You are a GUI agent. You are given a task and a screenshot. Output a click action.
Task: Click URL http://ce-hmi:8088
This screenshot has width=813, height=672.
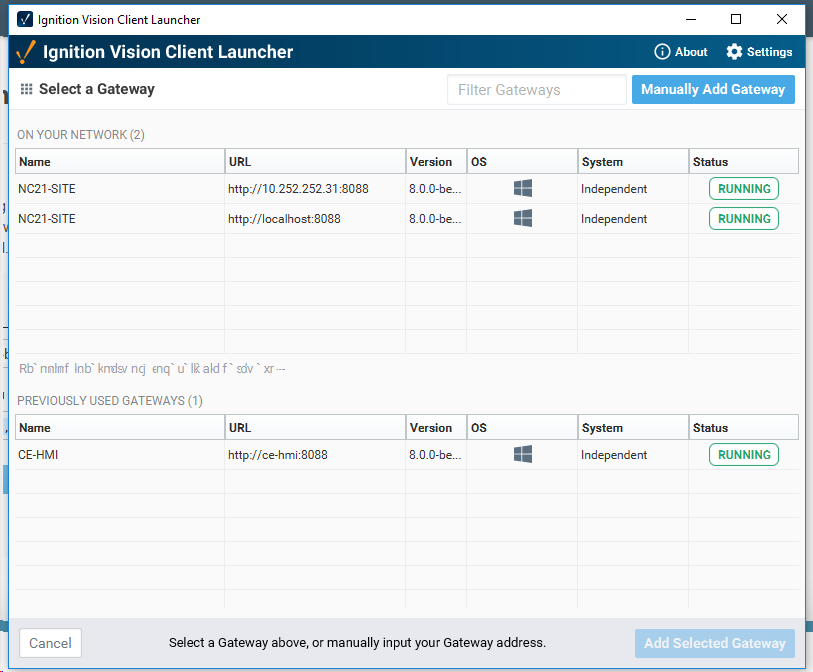click(278, 455)
